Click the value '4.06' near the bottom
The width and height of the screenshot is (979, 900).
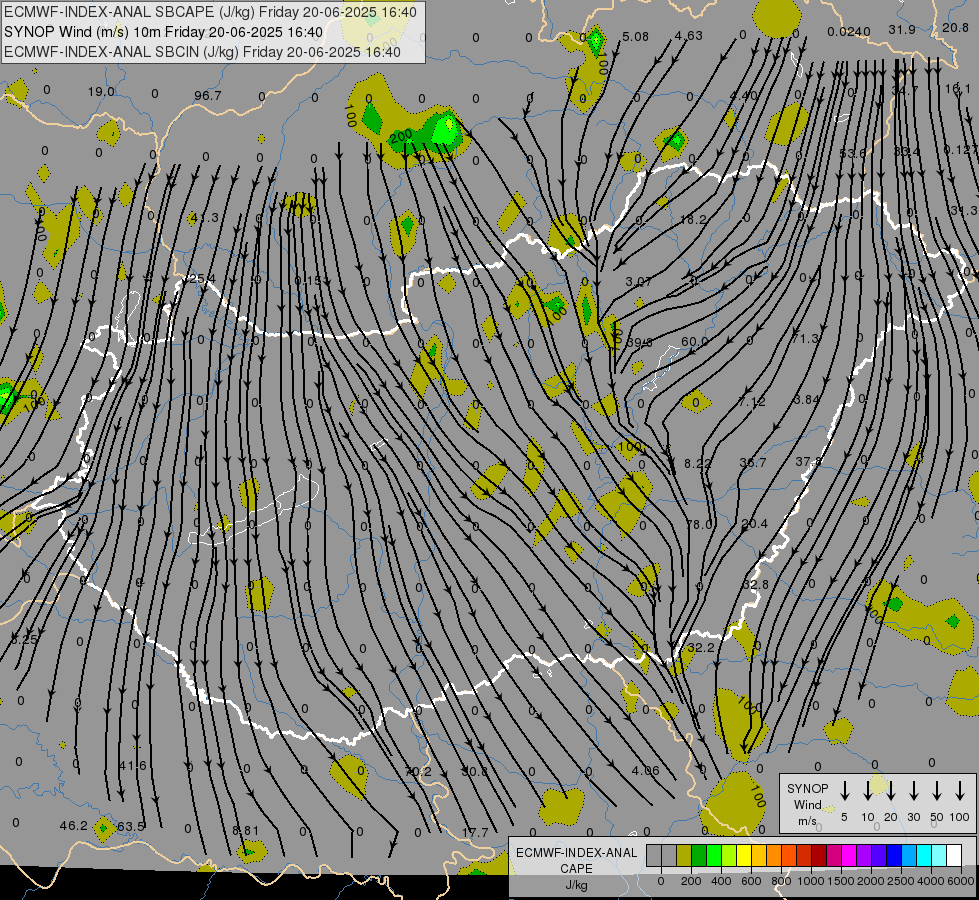[x=646, y=771]
